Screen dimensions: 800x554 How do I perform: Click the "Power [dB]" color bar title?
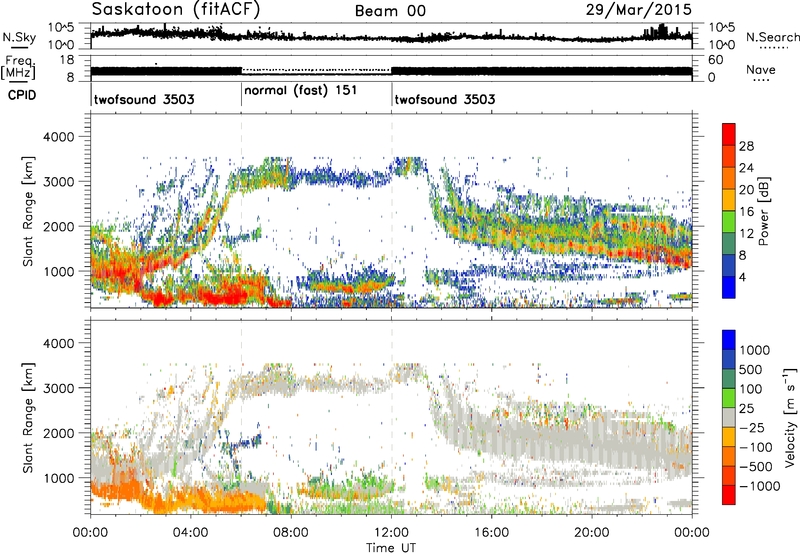763,211
